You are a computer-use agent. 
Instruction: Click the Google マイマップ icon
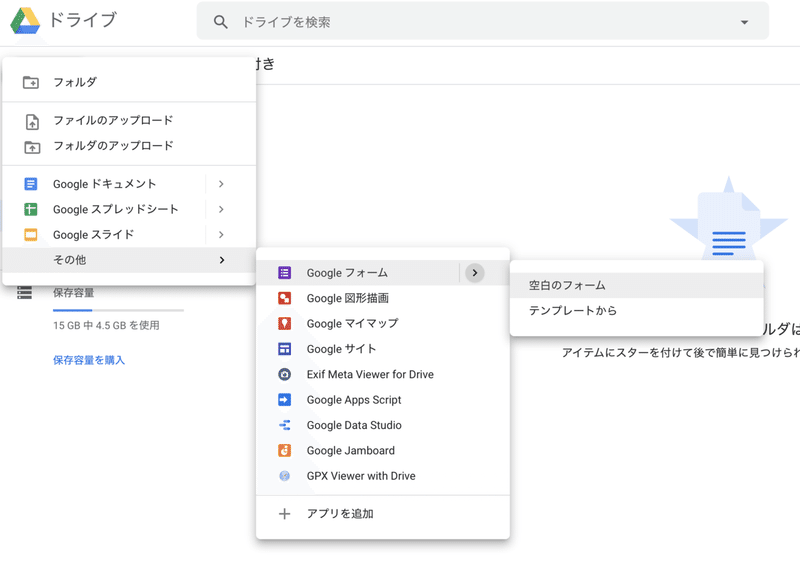click(x=285, y=323)
